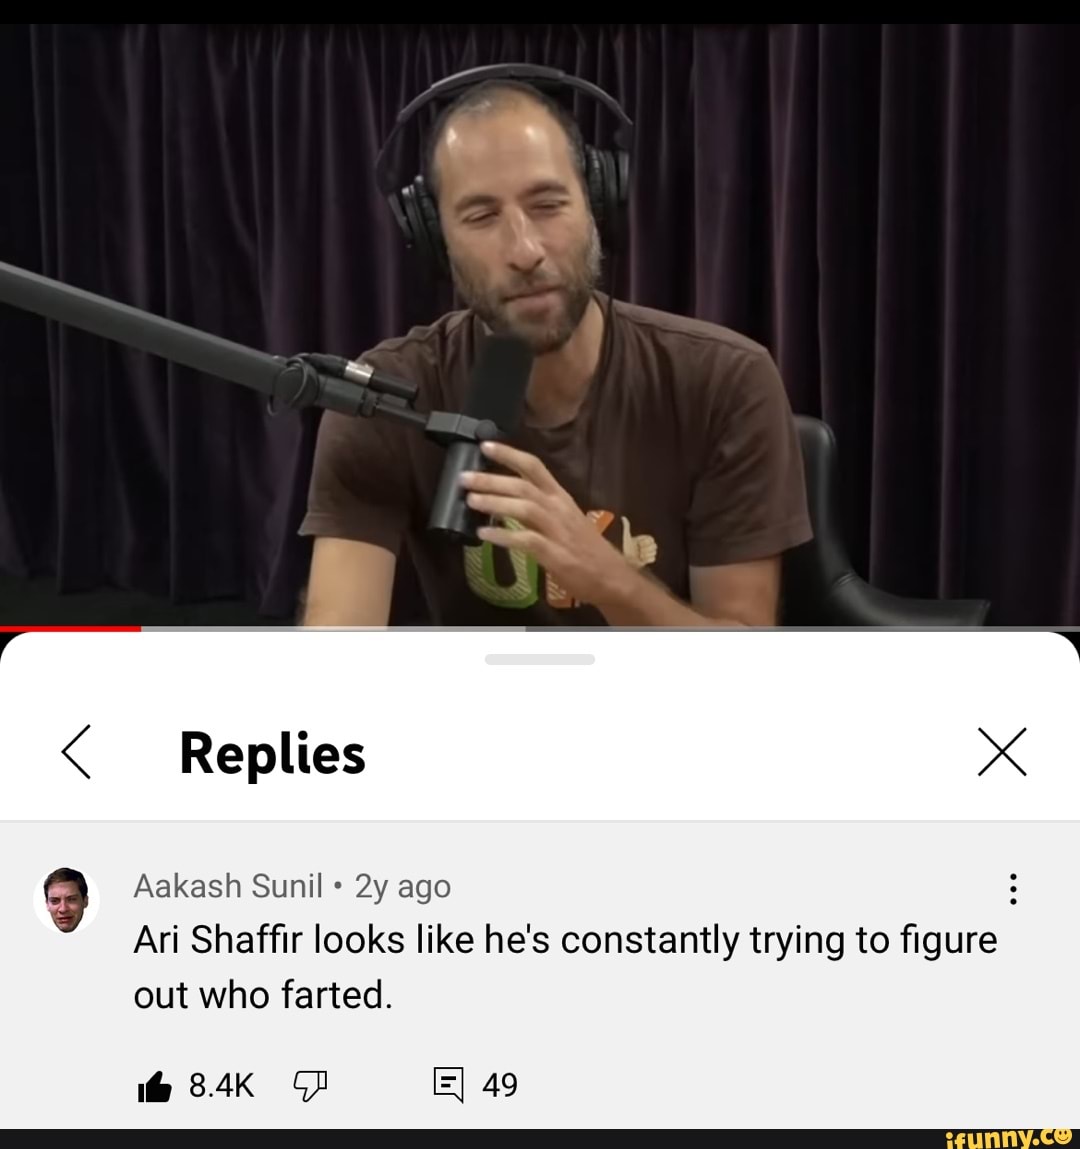Tap the drag handle atop the replies sheet
The height and width of the screenshot is (1149, 1080).
coord(540,660)
